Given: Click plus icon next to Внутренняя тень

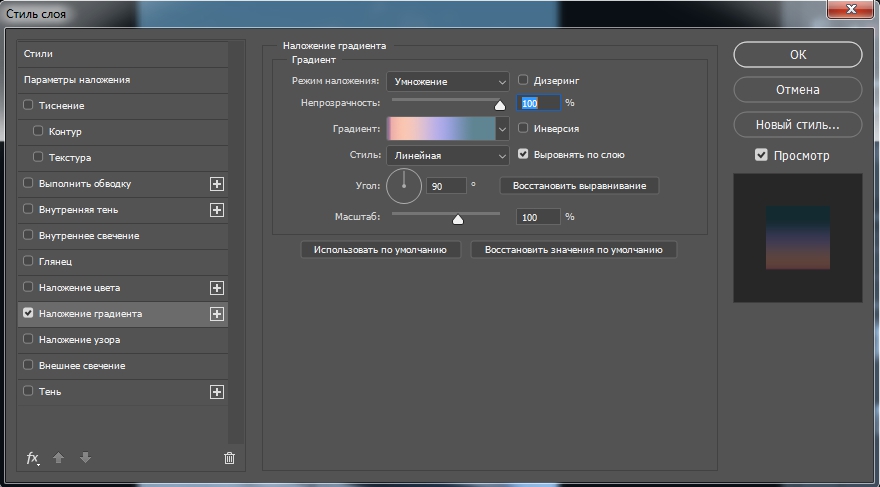Looking at the screenshot, I should click(216, 210).
